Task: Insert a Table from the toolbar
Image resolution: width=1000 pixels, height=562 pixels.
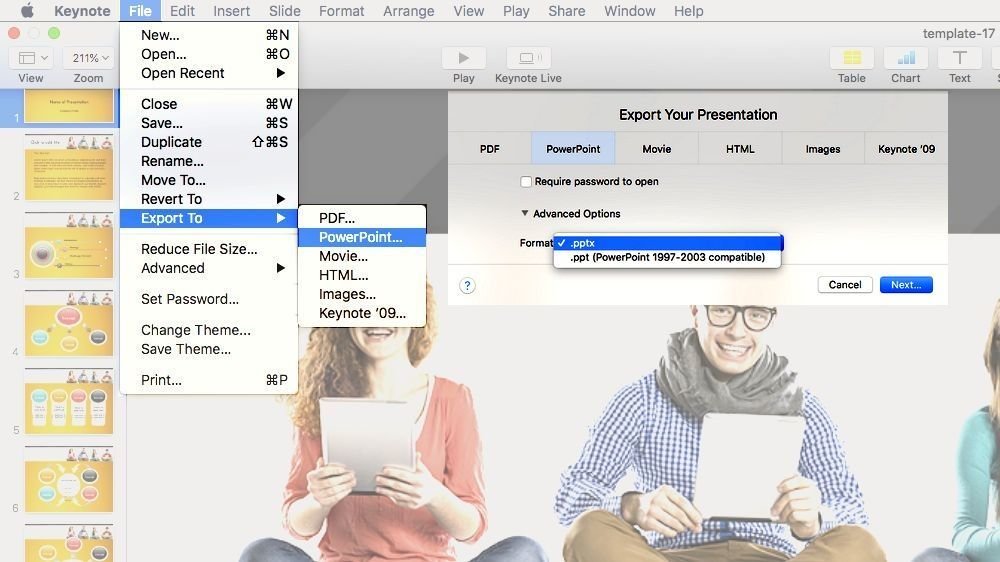Action: pyautogui.click(x=851, y=58)
